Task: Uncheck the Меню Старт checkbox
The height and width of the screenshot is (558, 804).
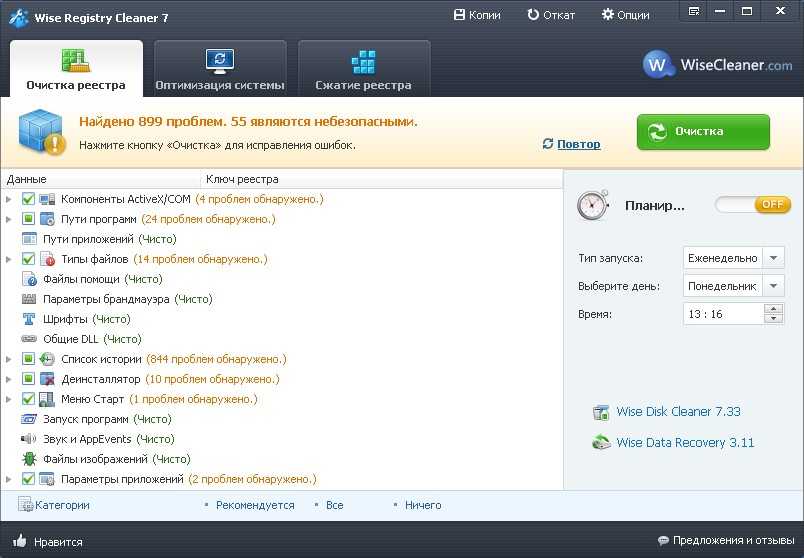Action: pos(28,399)
